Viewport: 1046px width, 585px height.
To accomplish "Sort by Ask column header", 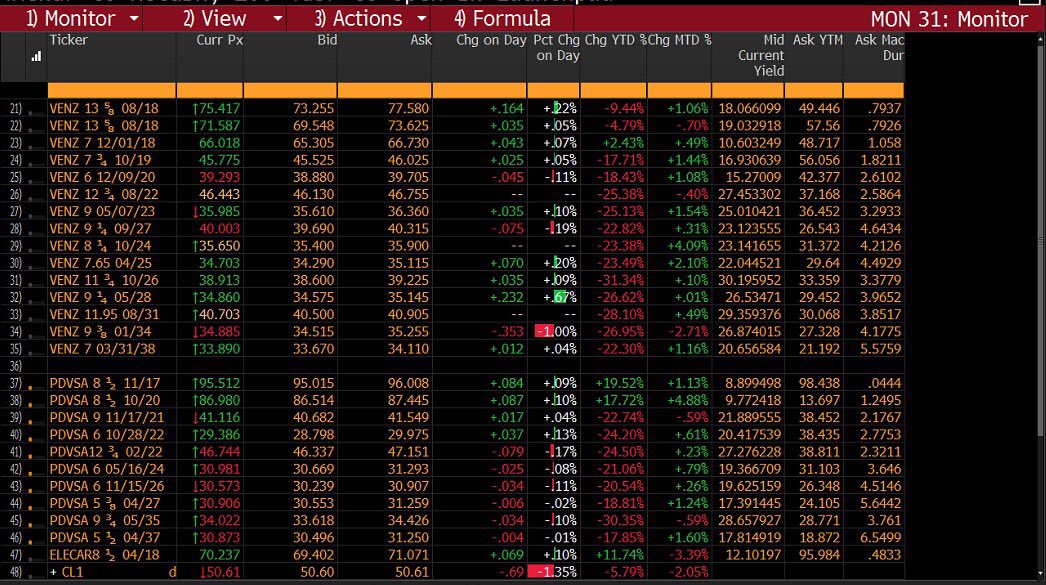I will (421, 40).
